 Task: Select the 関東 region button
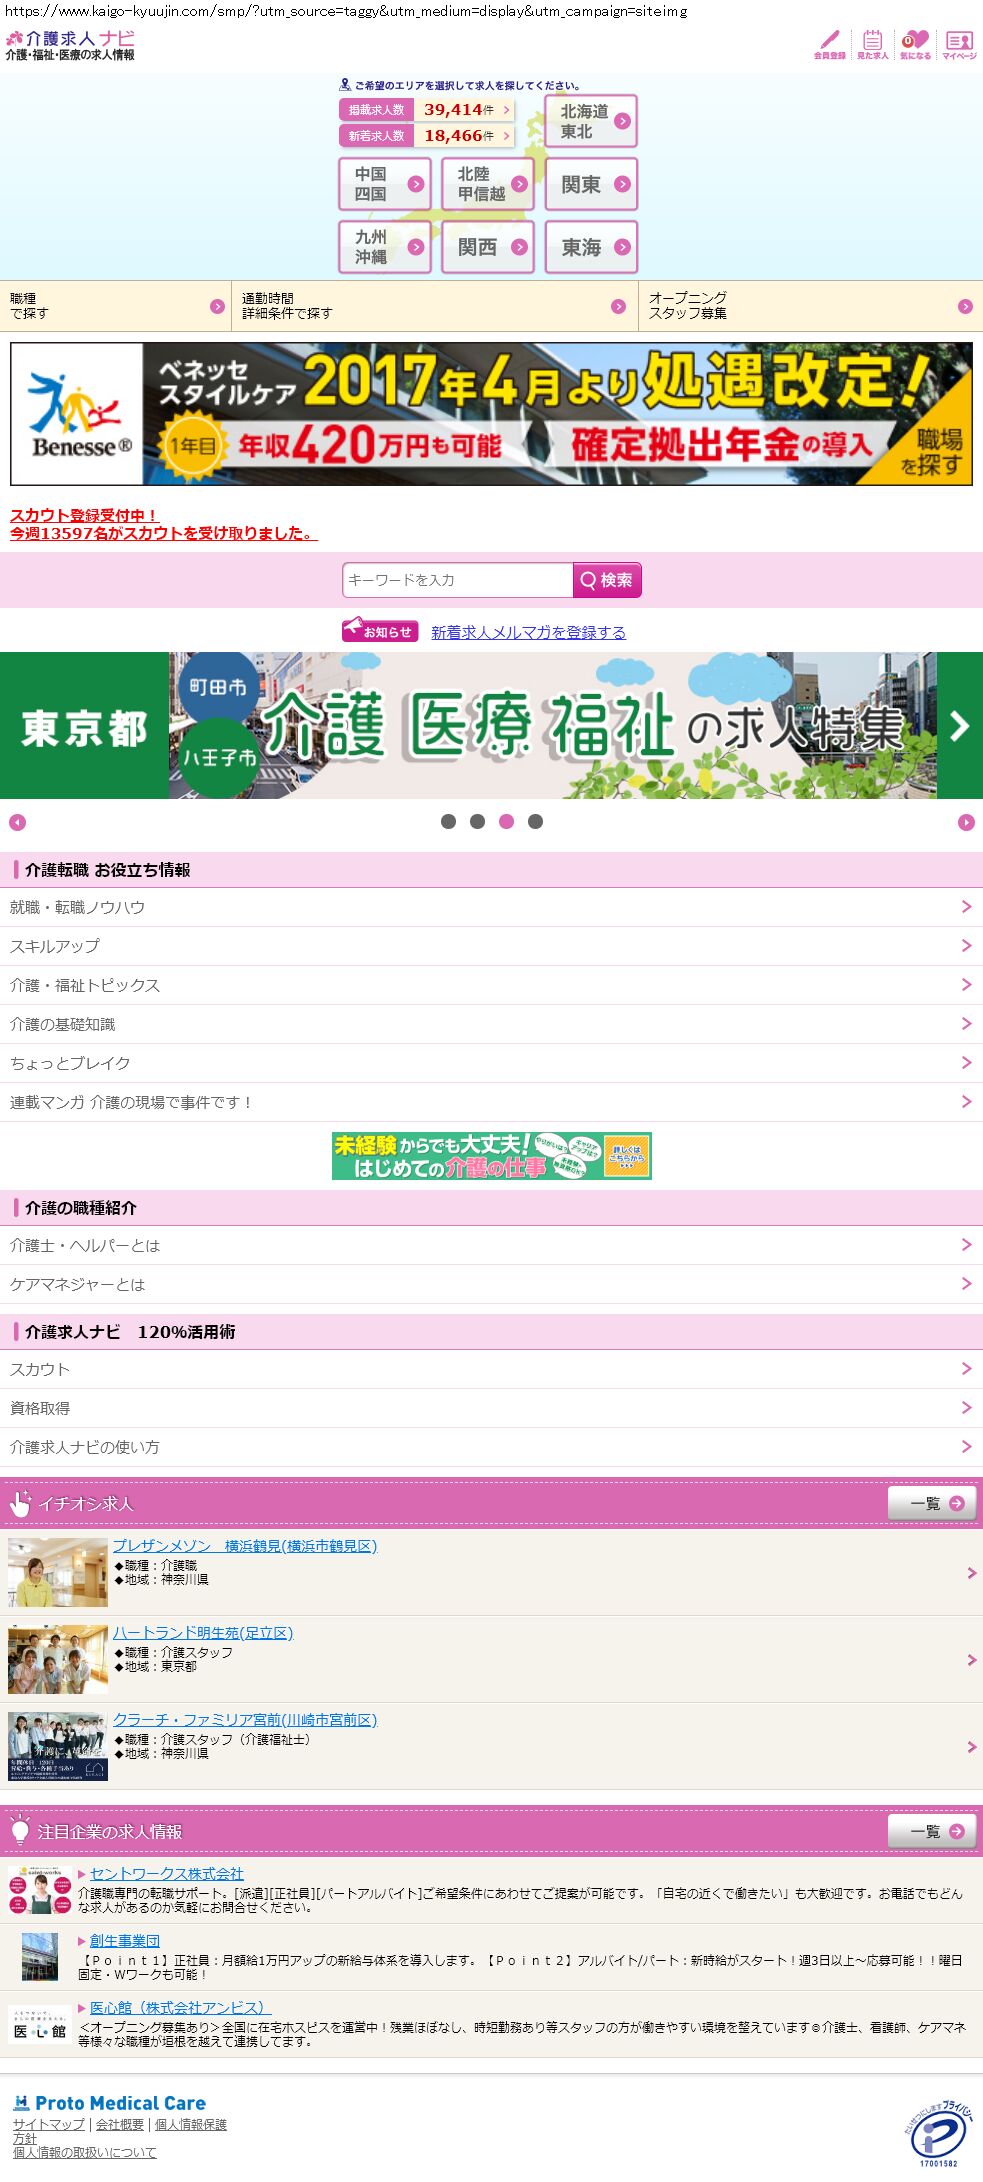(x=591, y=185)
